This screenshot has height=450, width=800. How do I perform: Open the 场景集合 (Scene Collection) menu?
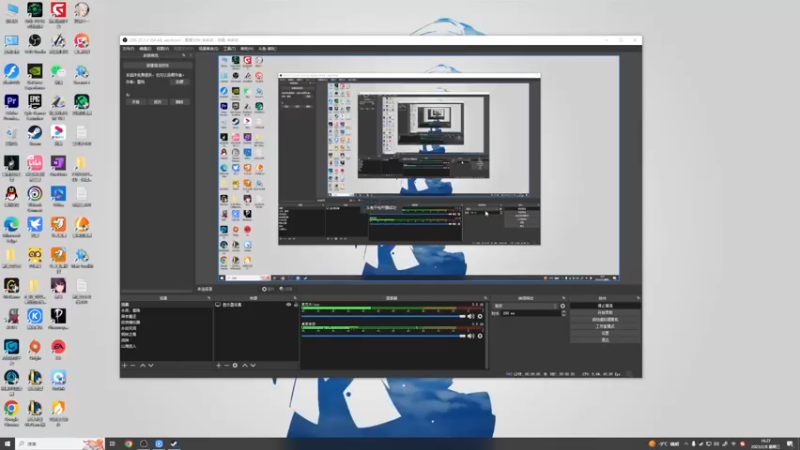pos(208,49)
